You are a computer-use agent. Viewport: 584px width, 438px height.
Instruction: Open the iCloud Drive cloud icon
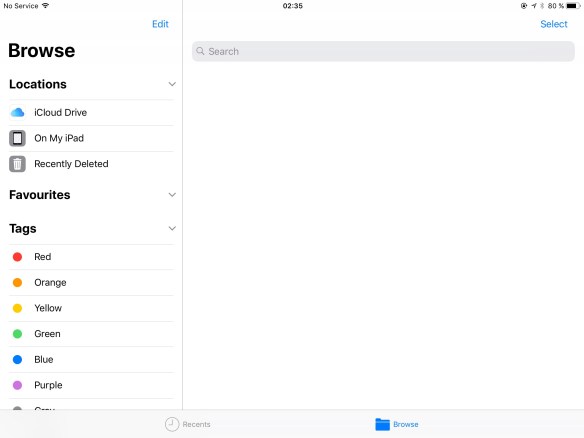(18, 112)
